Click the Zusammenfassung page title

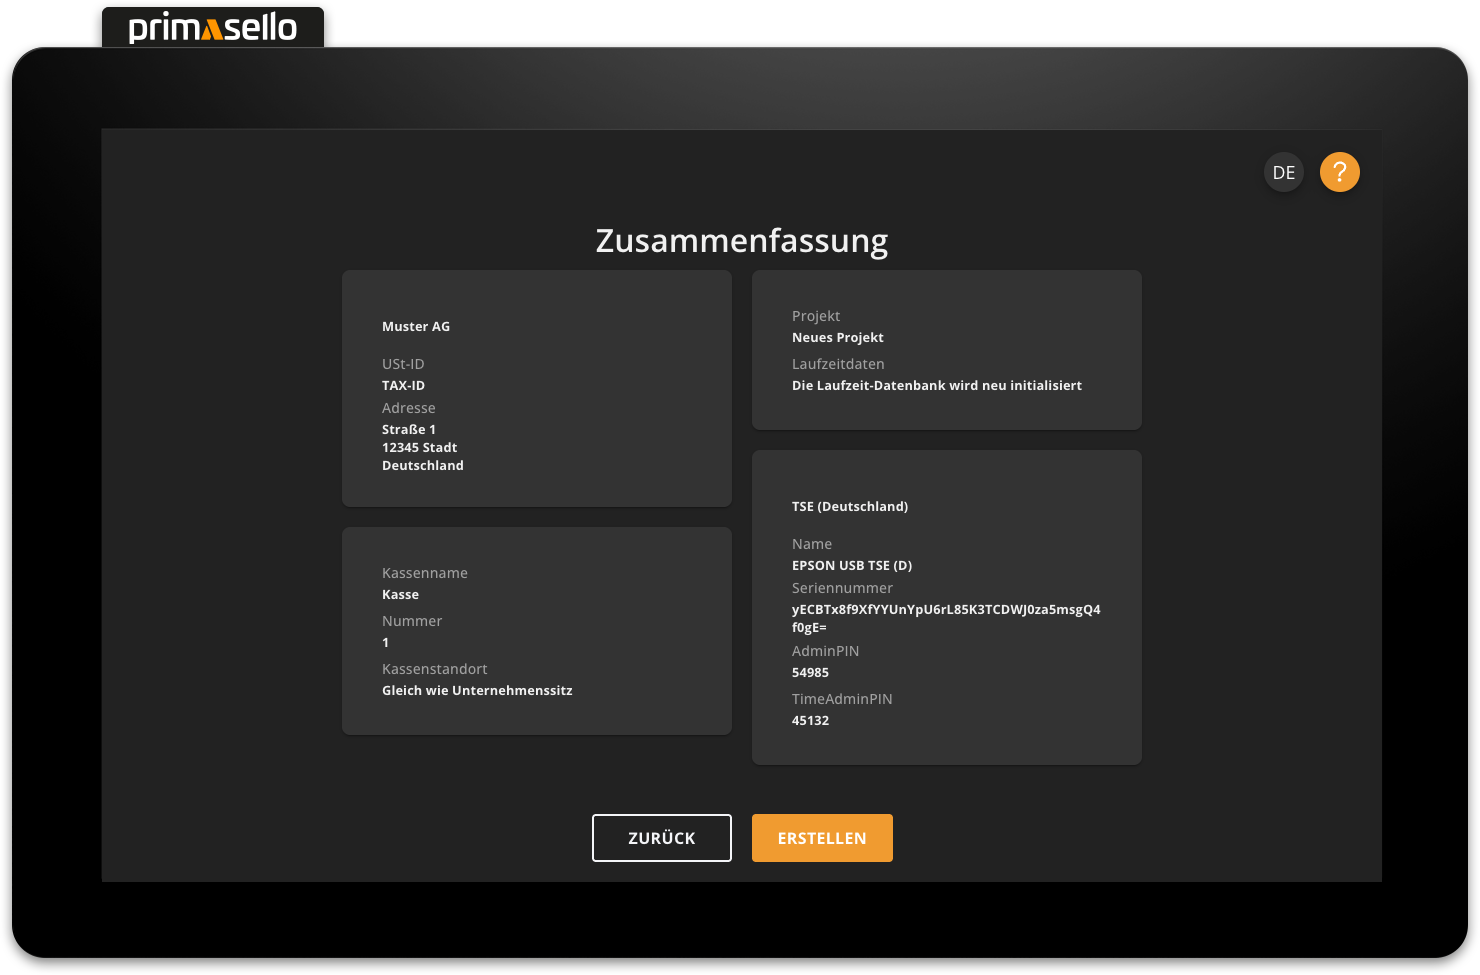tap(741, 241)
